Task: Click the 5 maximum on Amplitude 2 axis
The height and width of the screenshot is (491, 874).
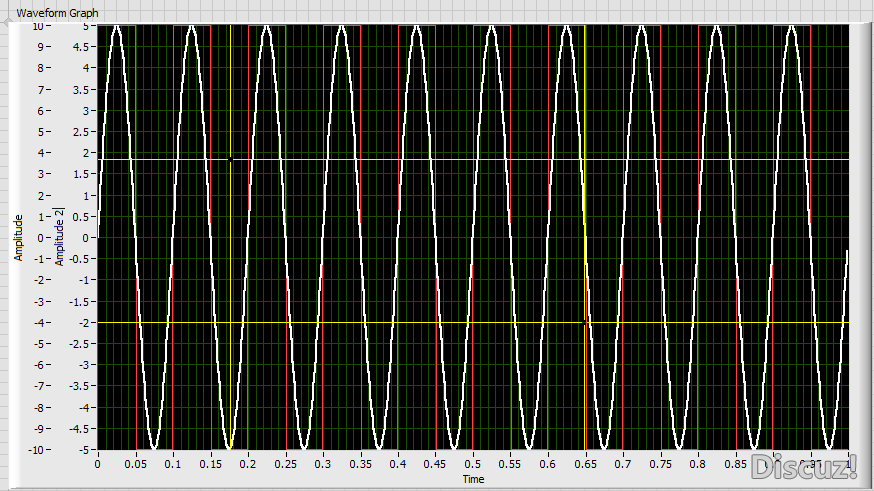Action: 86,26
